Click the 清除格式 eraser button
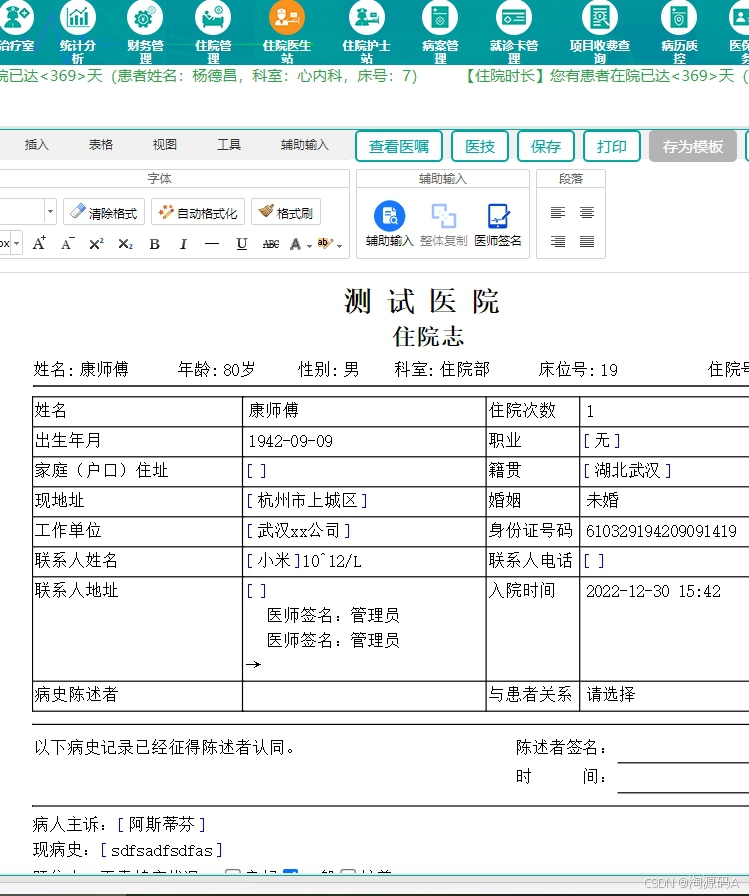The width and height of the screenshot is (749, 896). pos(104,213)
